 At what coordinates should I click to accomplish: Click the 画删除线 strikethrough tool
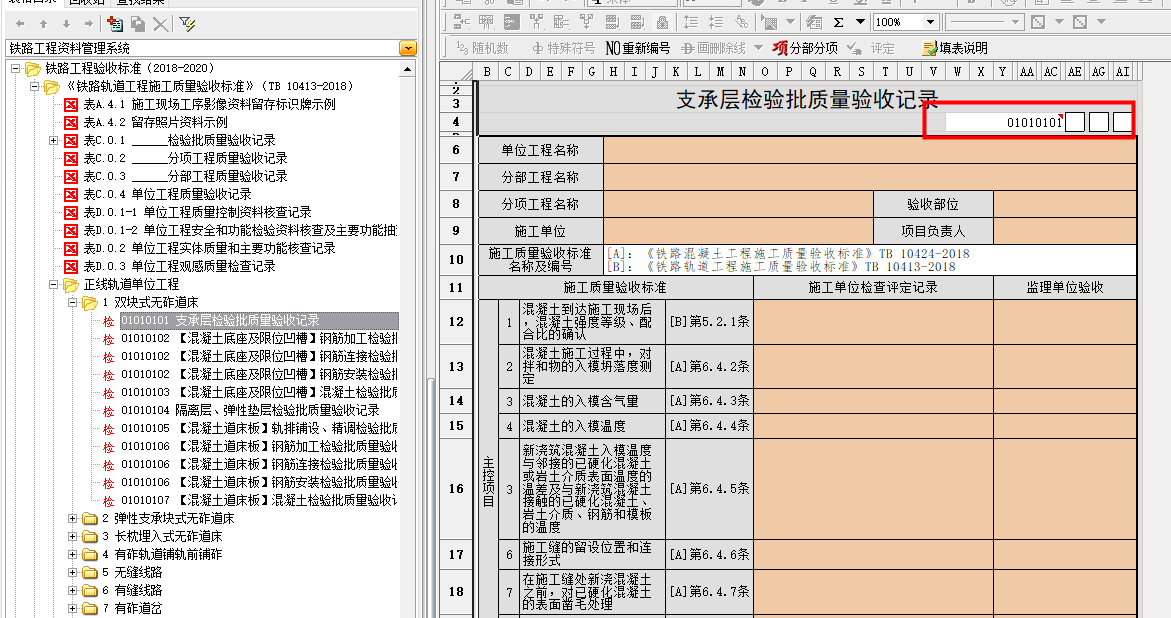coord(714,48)
